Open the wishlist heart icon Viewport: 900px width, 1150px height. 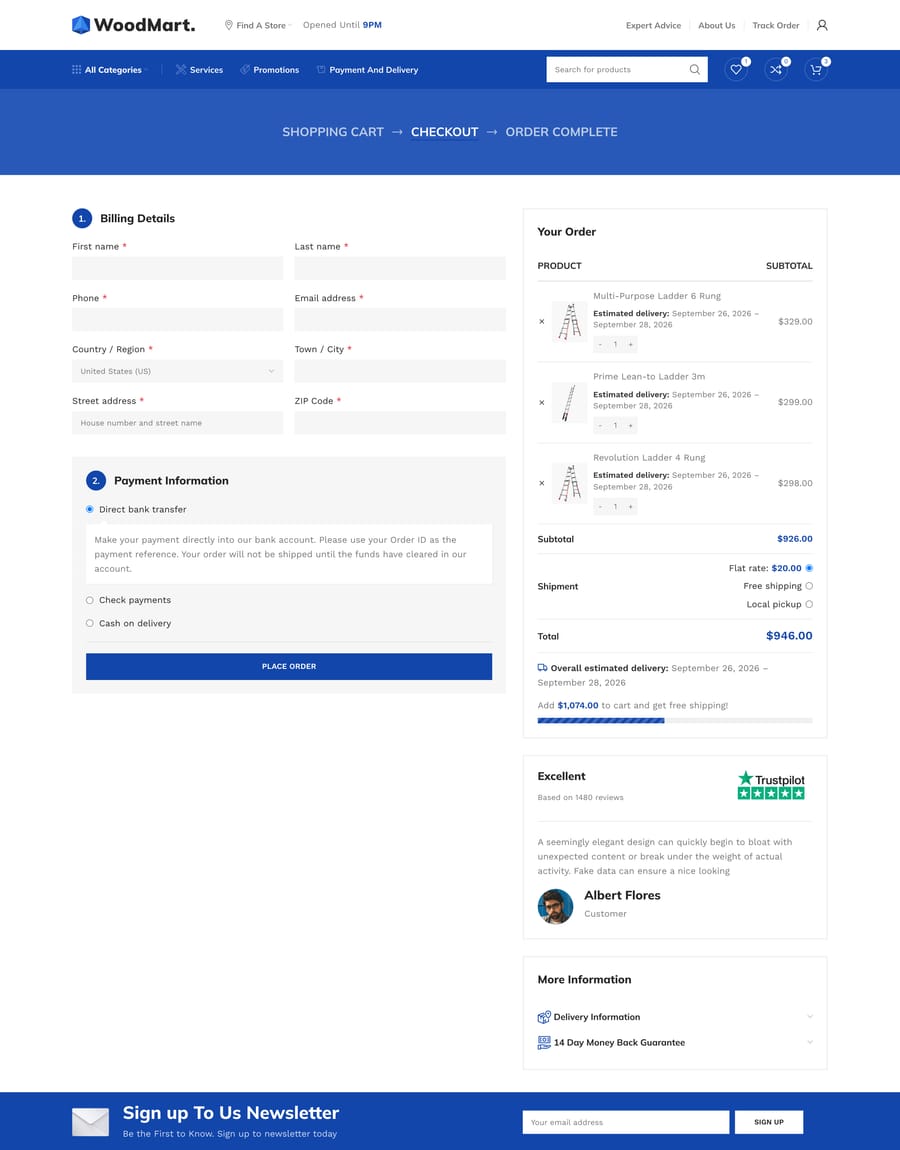pos(736,70)
